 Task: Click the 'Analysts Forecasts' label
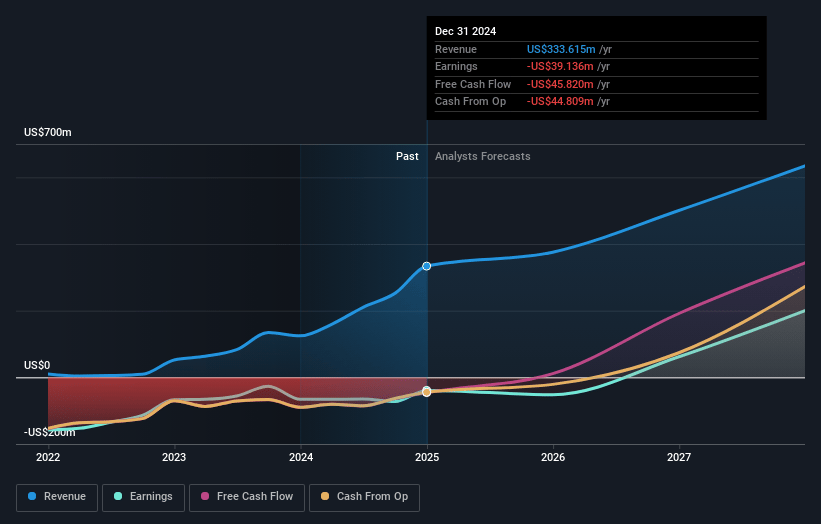tap(483, 157)
